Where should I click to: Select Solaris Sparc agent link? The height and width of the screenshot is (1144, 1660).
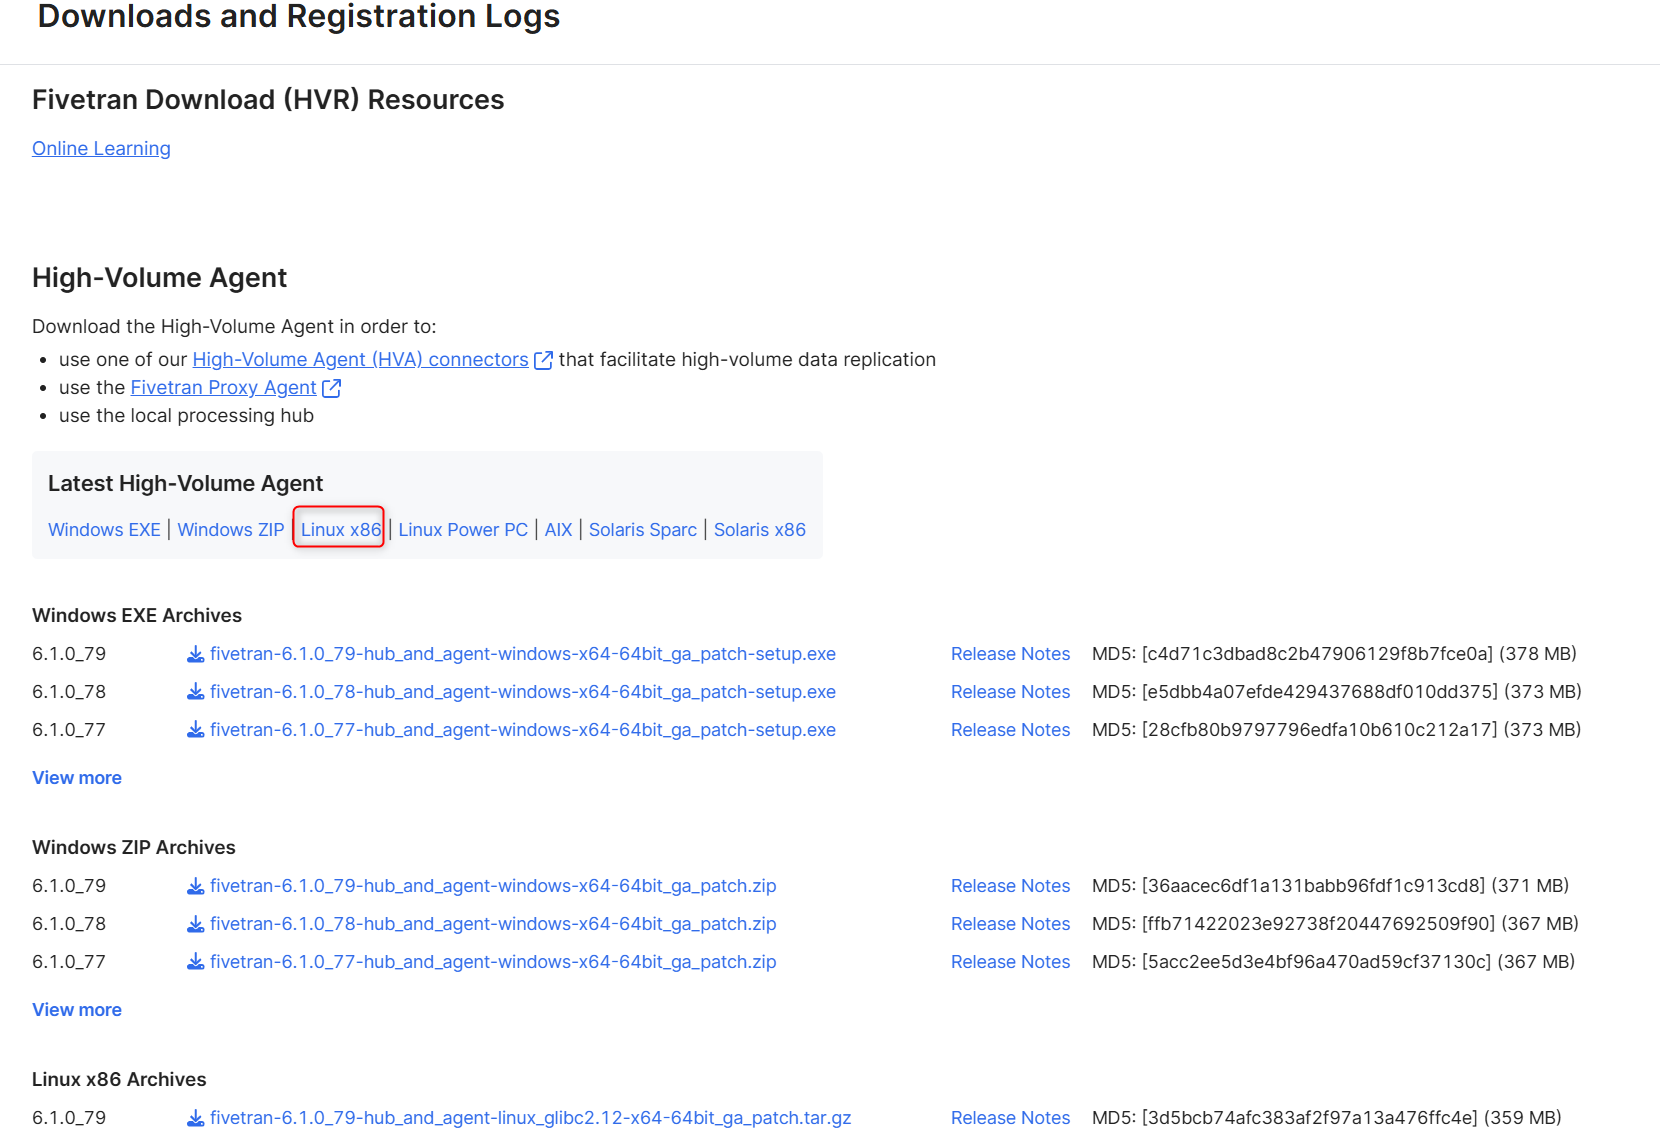pos(643,529)
